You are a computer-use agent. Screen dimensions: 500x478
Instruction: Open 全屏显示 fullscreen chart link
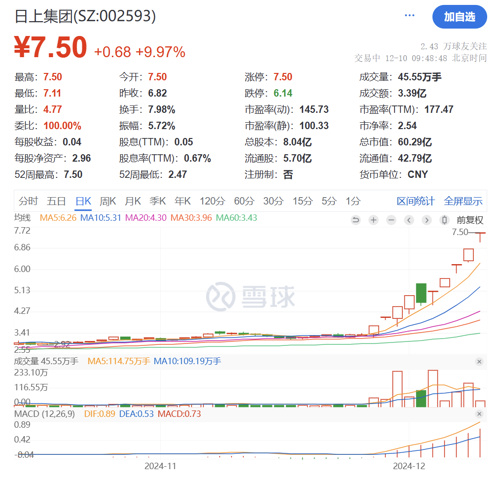click(463, 201)
